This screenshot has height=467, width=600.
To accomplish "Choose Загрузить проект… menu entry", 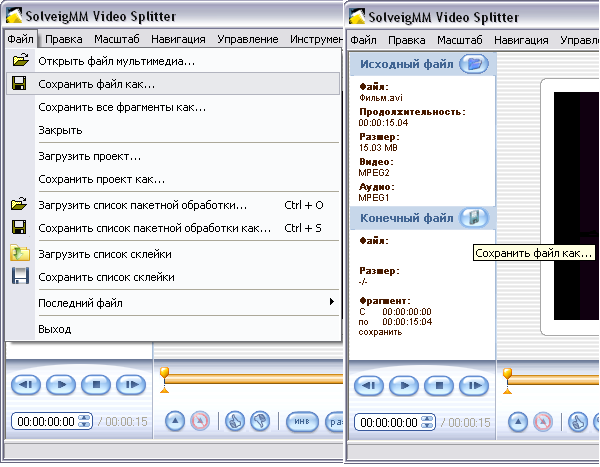I will point(173,156).
